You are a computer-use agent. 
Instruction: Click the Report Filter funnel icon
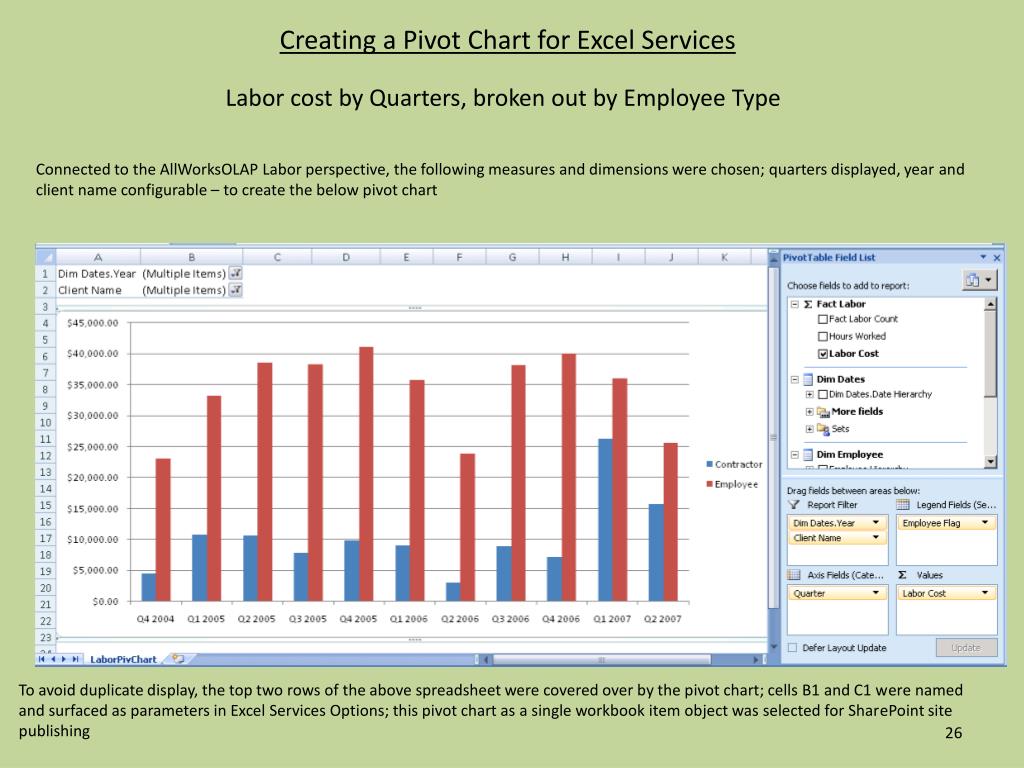(x=794, y=505)
